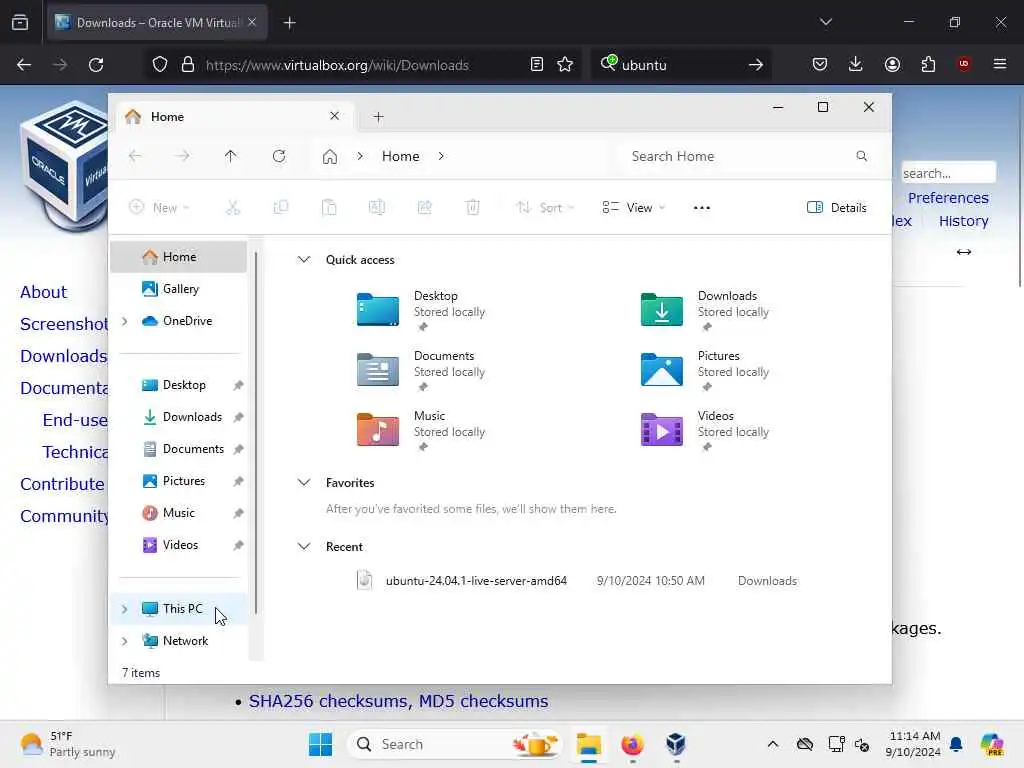Screen dimensions: 1024x768
Task: List all Firefox tabs dropdown arrow
Action: pos(825,22)
